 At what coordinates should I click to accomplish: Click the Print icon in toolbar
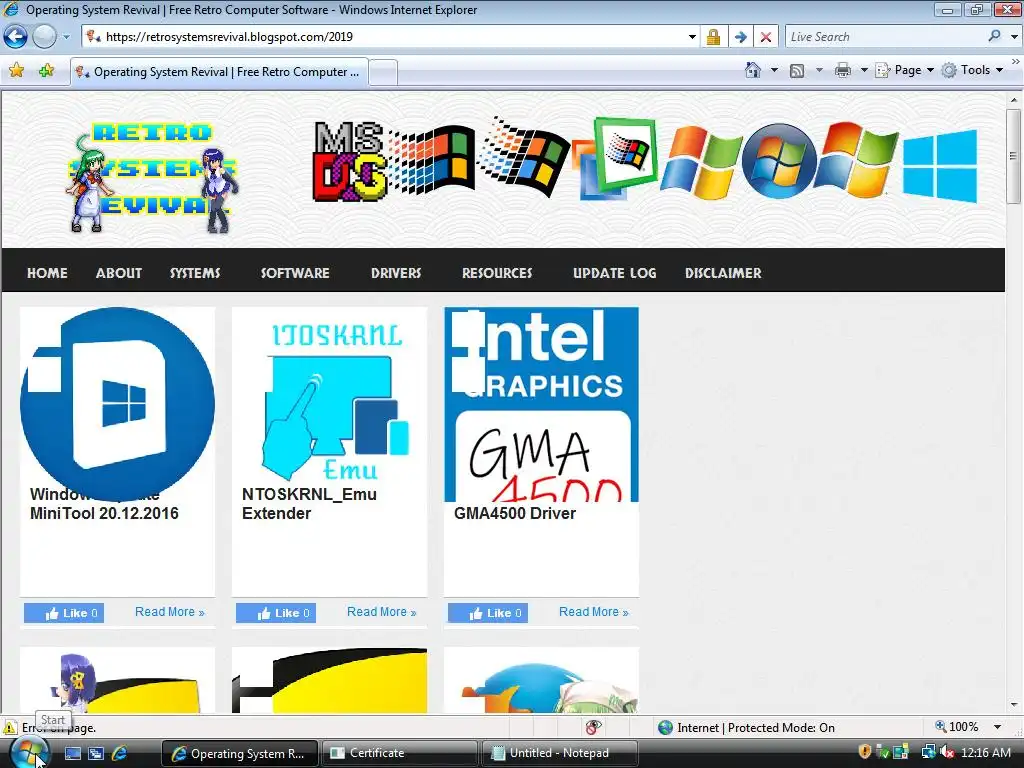(842, 70)
